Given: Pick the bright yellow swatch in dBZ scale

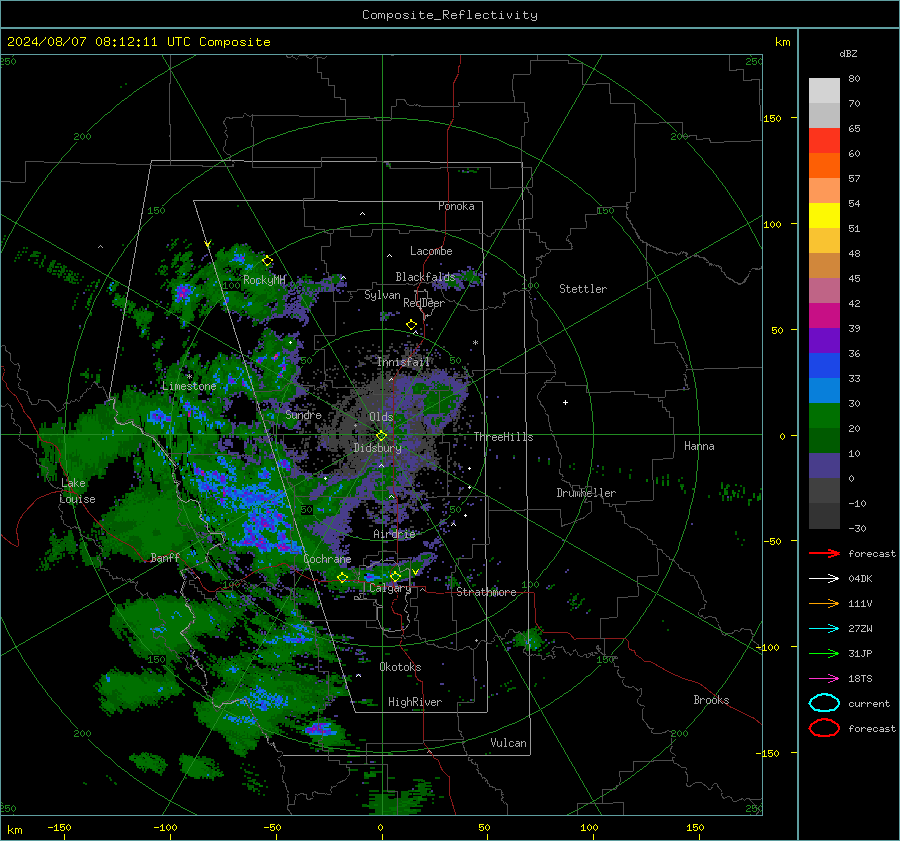Looking at the screenshot, I should pyautogui.click(x=824, y=215).
